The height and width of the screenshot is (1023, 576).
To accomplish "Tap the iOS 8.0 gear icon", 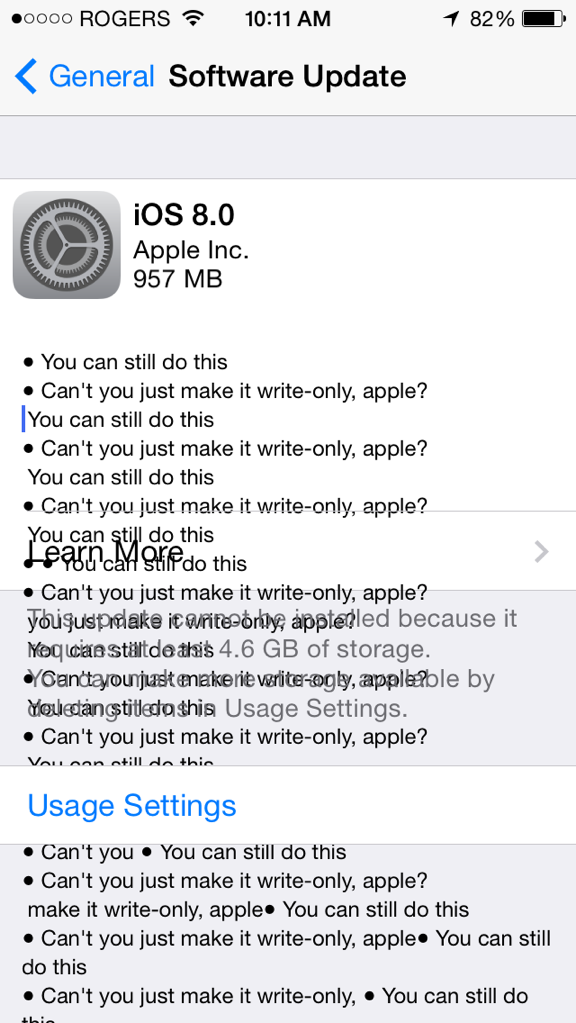I will [x=67, y=245].
